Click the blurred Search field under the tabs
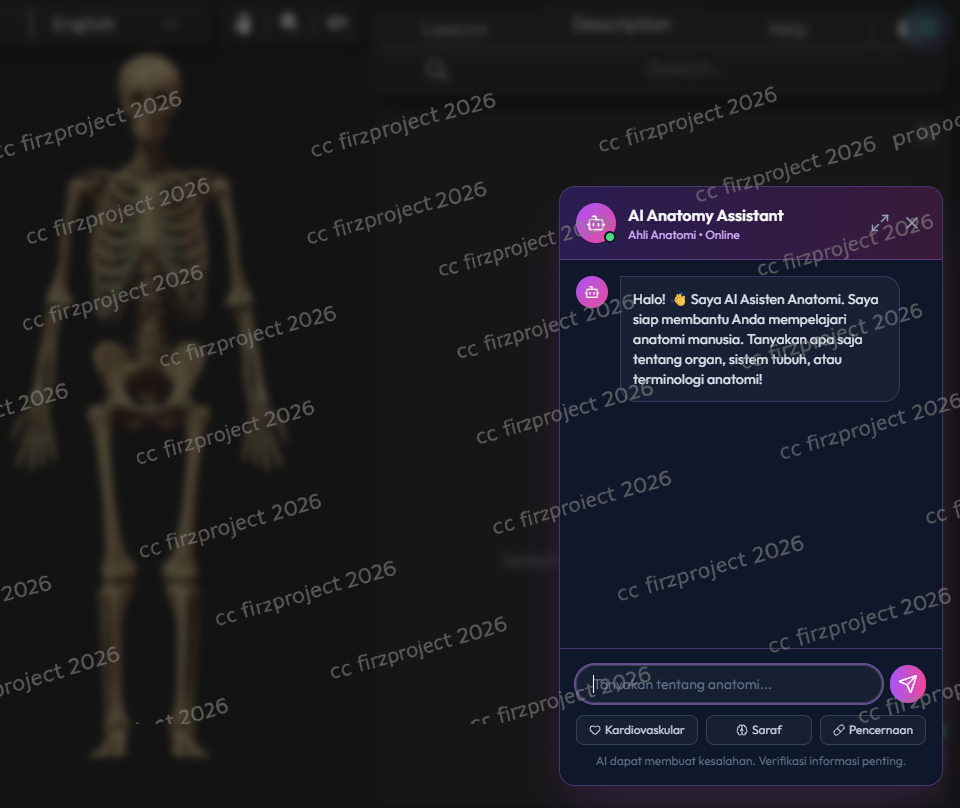The height and width of the screenshot is (808, 960). click(660, 68)
